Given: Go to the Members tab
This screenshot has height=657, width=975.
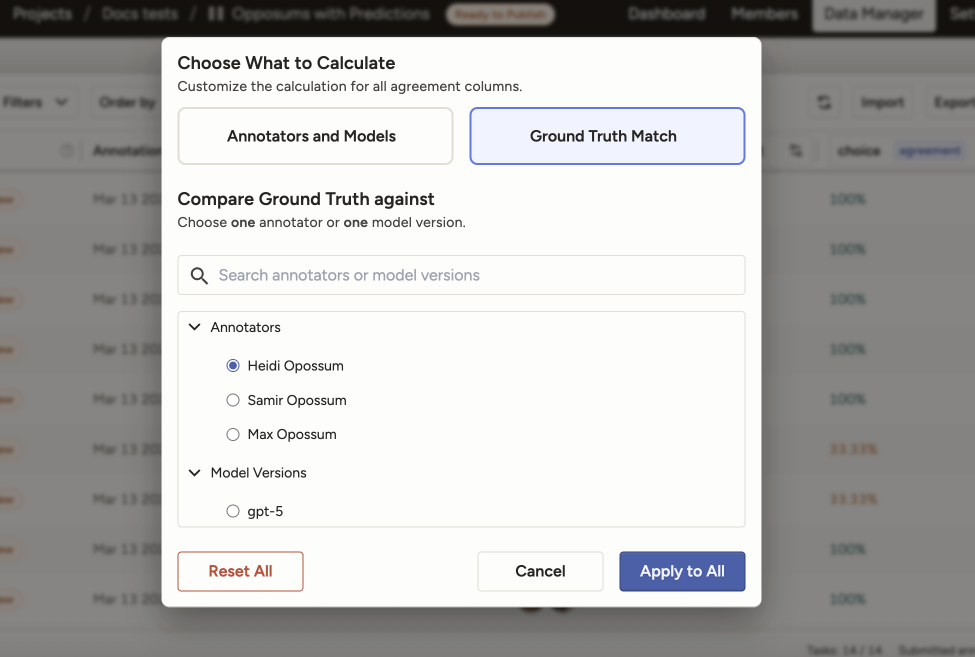Looking at the screenshot, I should [764, 14].
